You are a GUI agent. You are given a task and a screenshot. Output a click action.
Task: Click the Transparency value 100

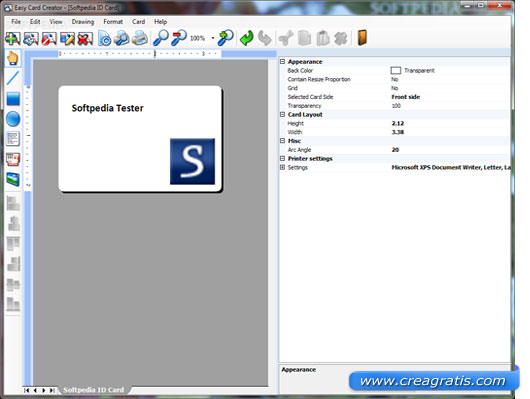click(x=396, y=106)
